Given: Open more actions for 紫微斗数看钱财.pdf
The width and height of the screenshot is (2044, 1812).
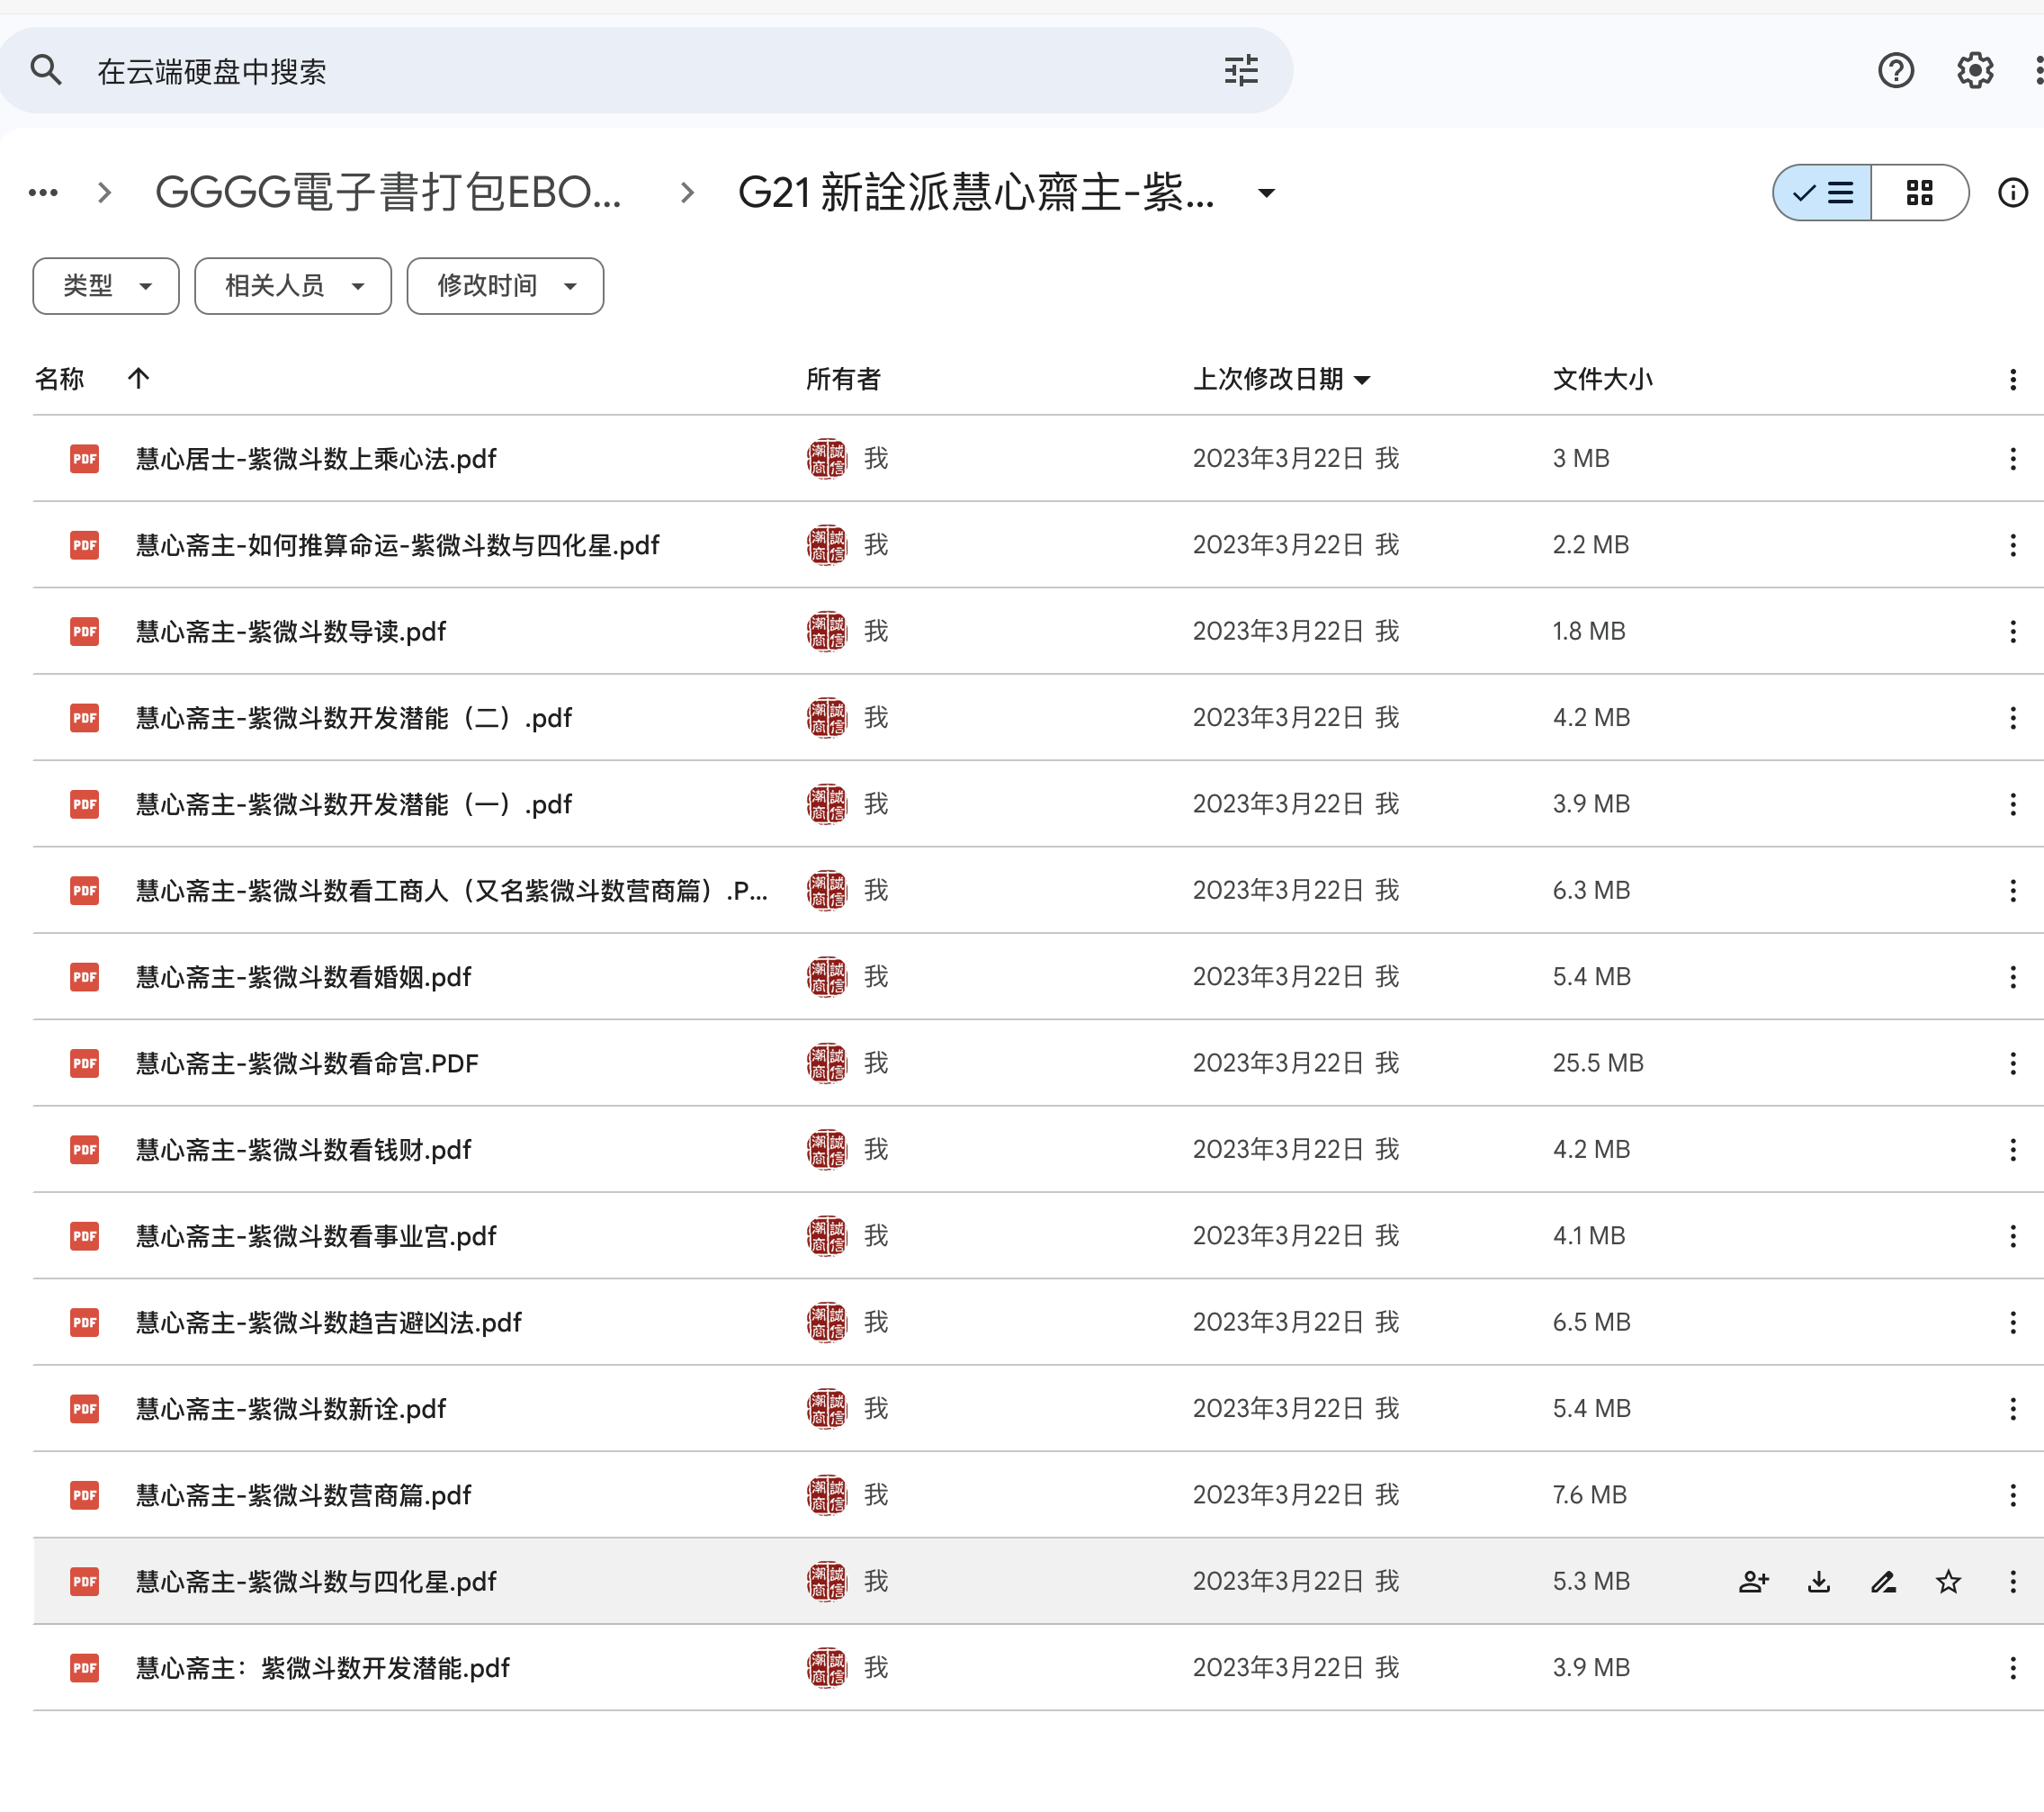Looking at the screenshot, I should point(2012,1149).
